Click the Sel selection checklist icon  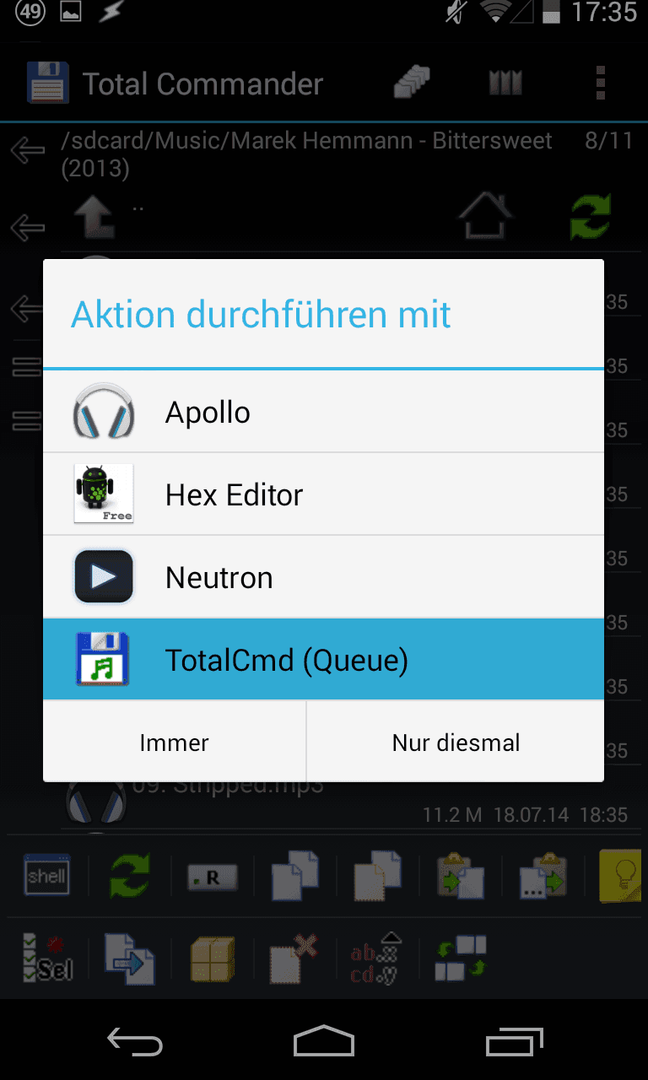(46, 957)
